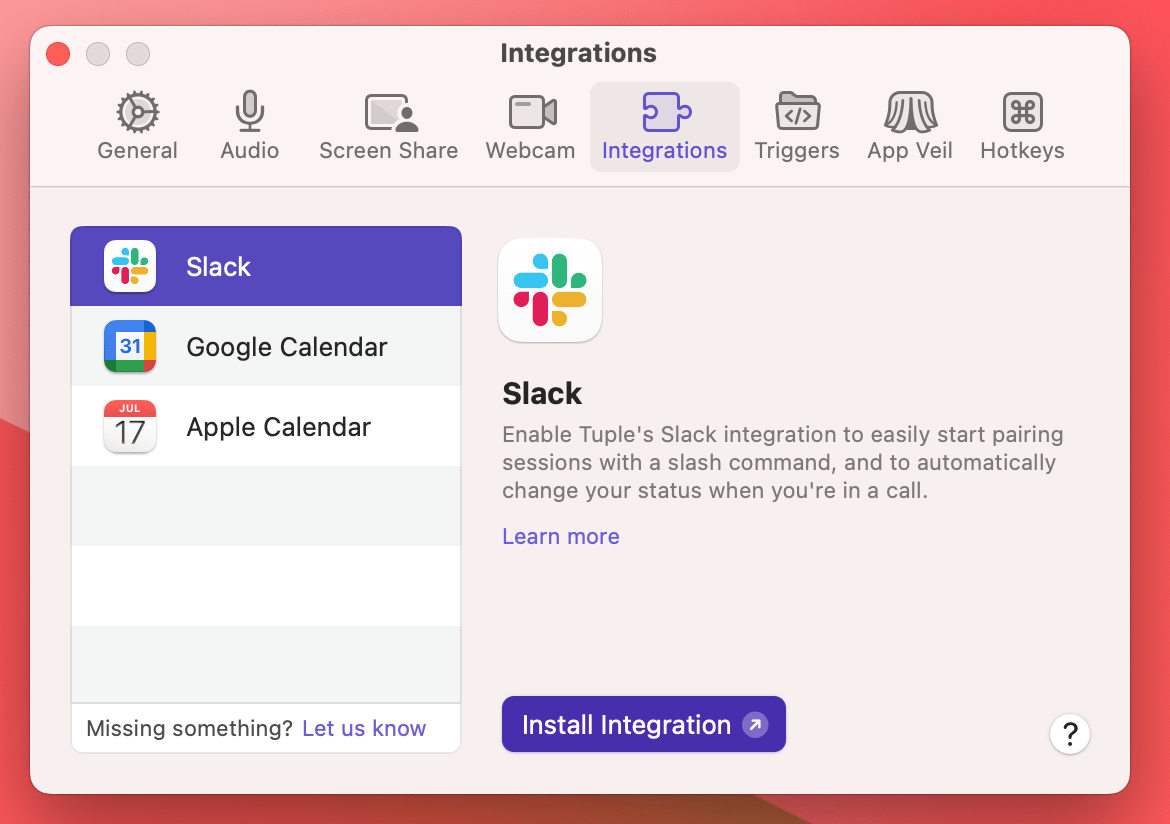Click the arrow icon on Install Integration
The height and width of the screenshot is (824, 1170).
755,724
